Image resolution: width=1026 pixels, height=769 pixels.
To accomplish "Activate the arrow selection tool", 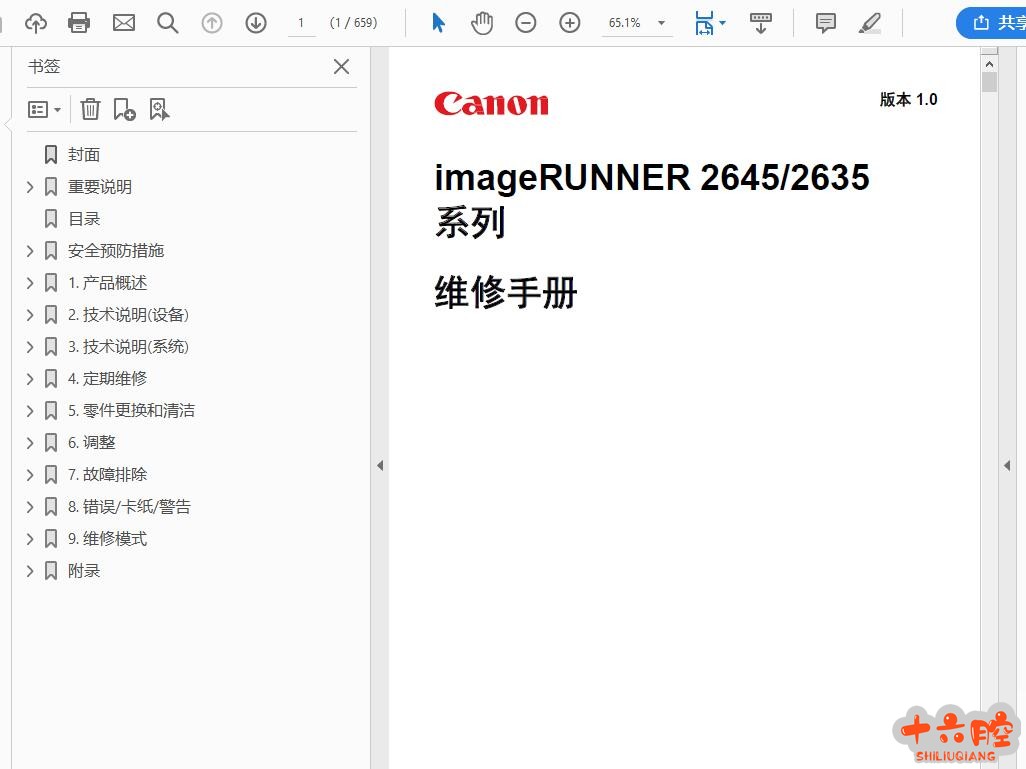I will pos(438,22).
